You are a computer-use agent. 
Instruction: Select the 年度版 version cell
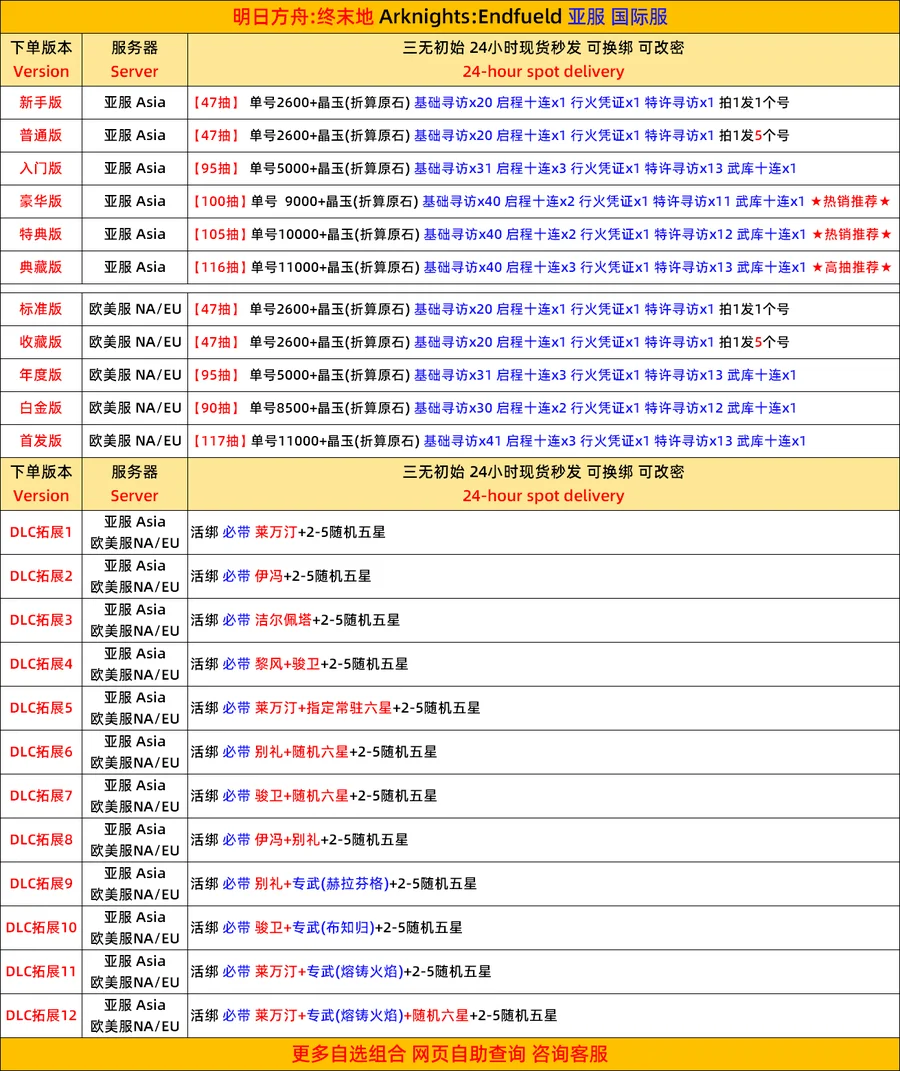click(x=41, y=375)
